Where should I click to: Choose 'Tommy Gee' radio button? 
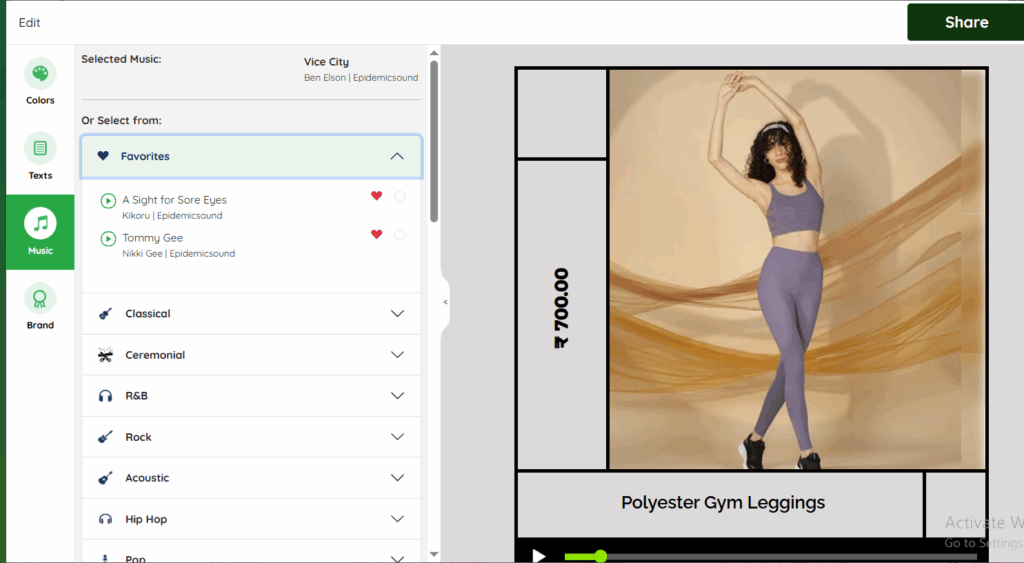click(x=400, y=235)
